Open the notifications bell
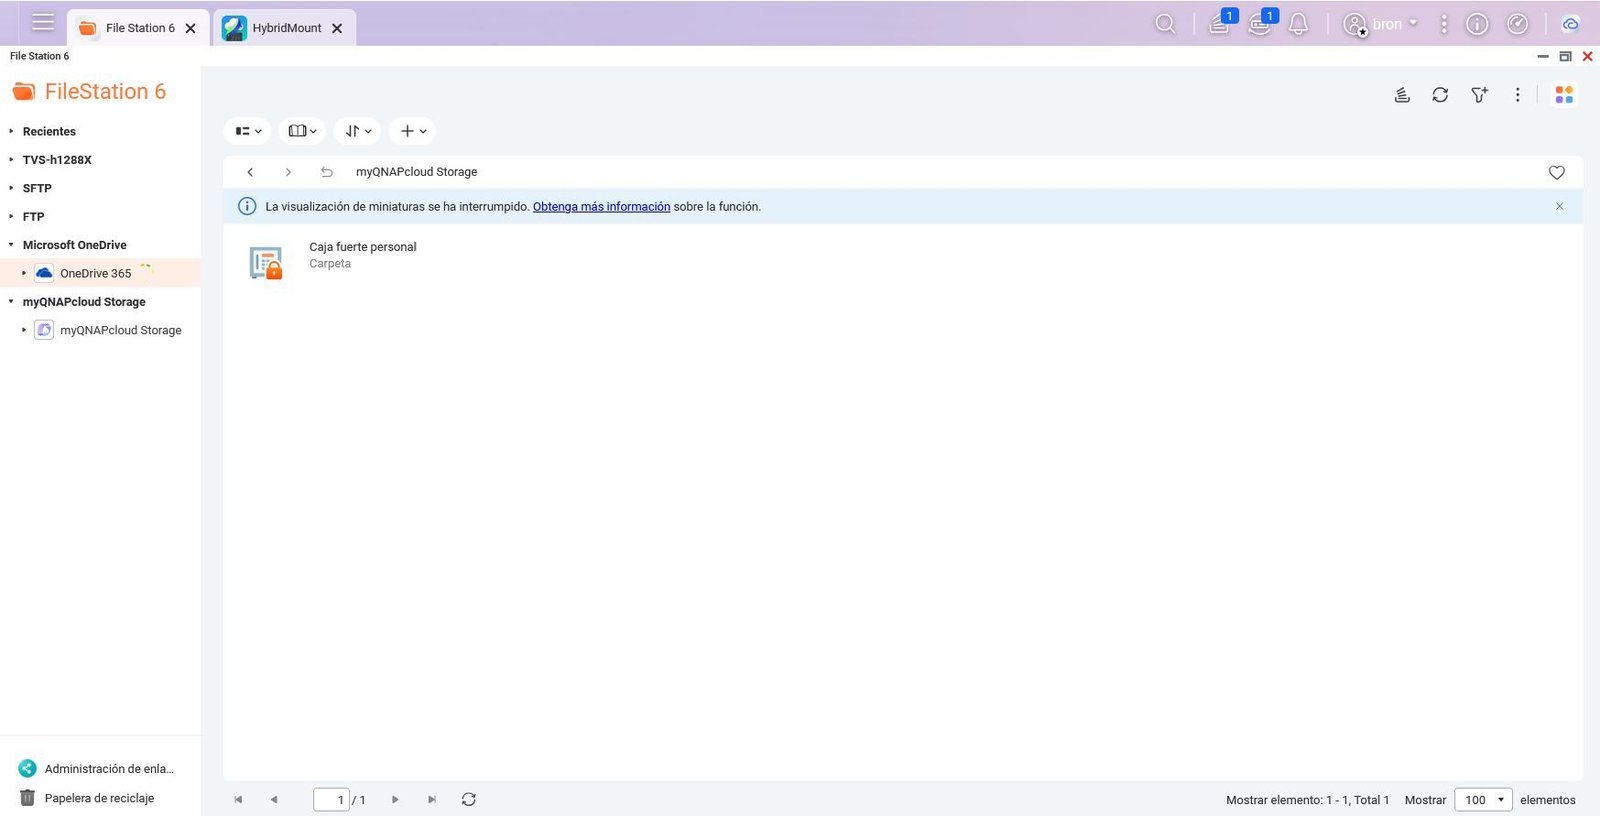The image size is (1600, 816). pos(1298,24)
